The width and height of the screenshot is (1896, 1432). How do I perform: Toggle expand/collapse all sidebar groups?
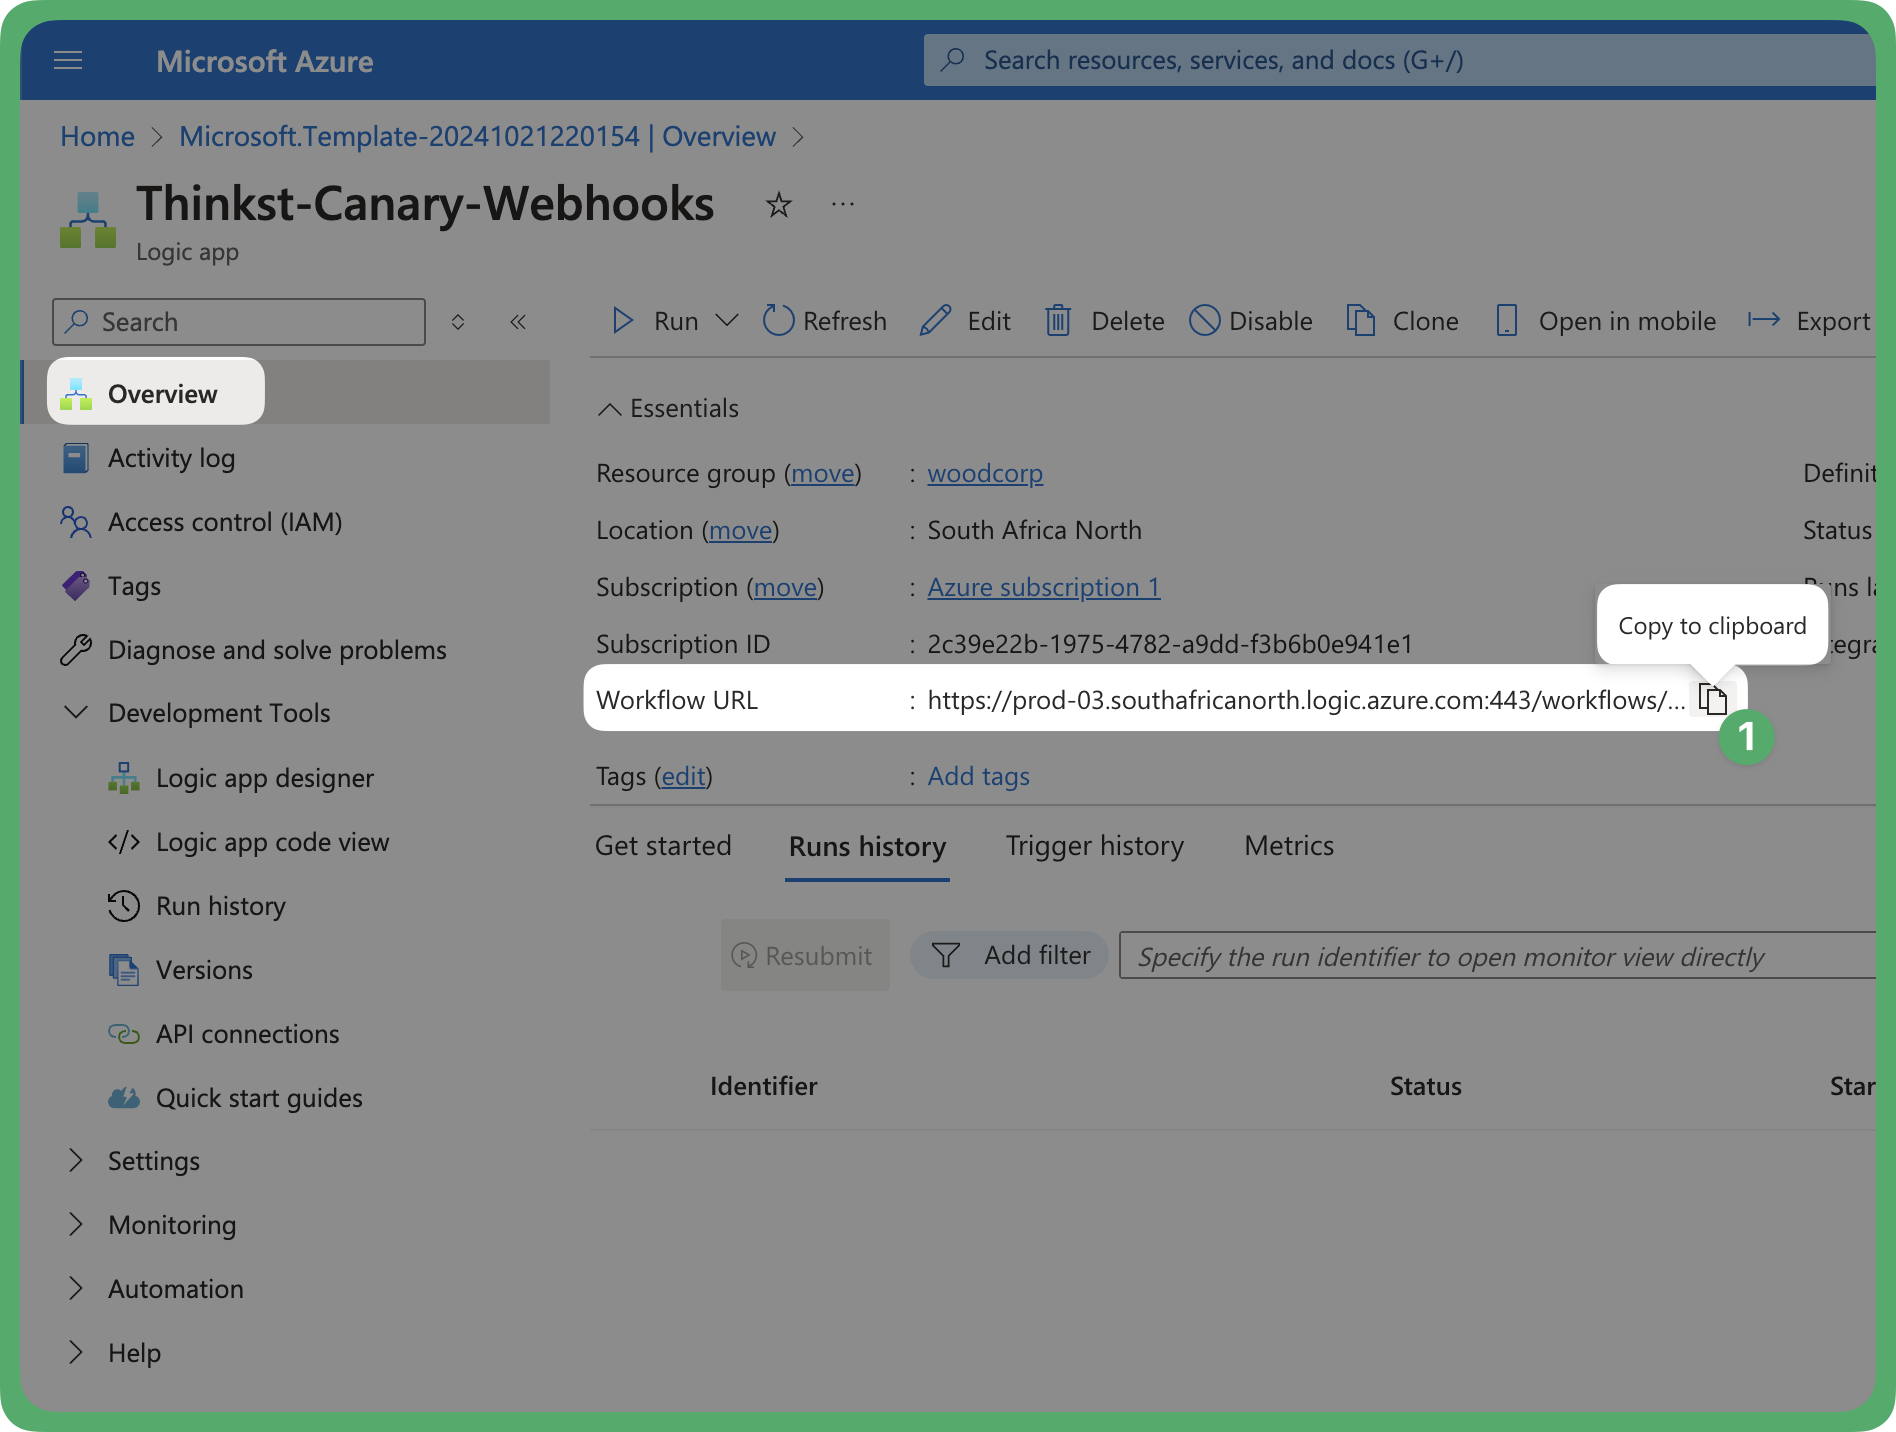[458, 322]
